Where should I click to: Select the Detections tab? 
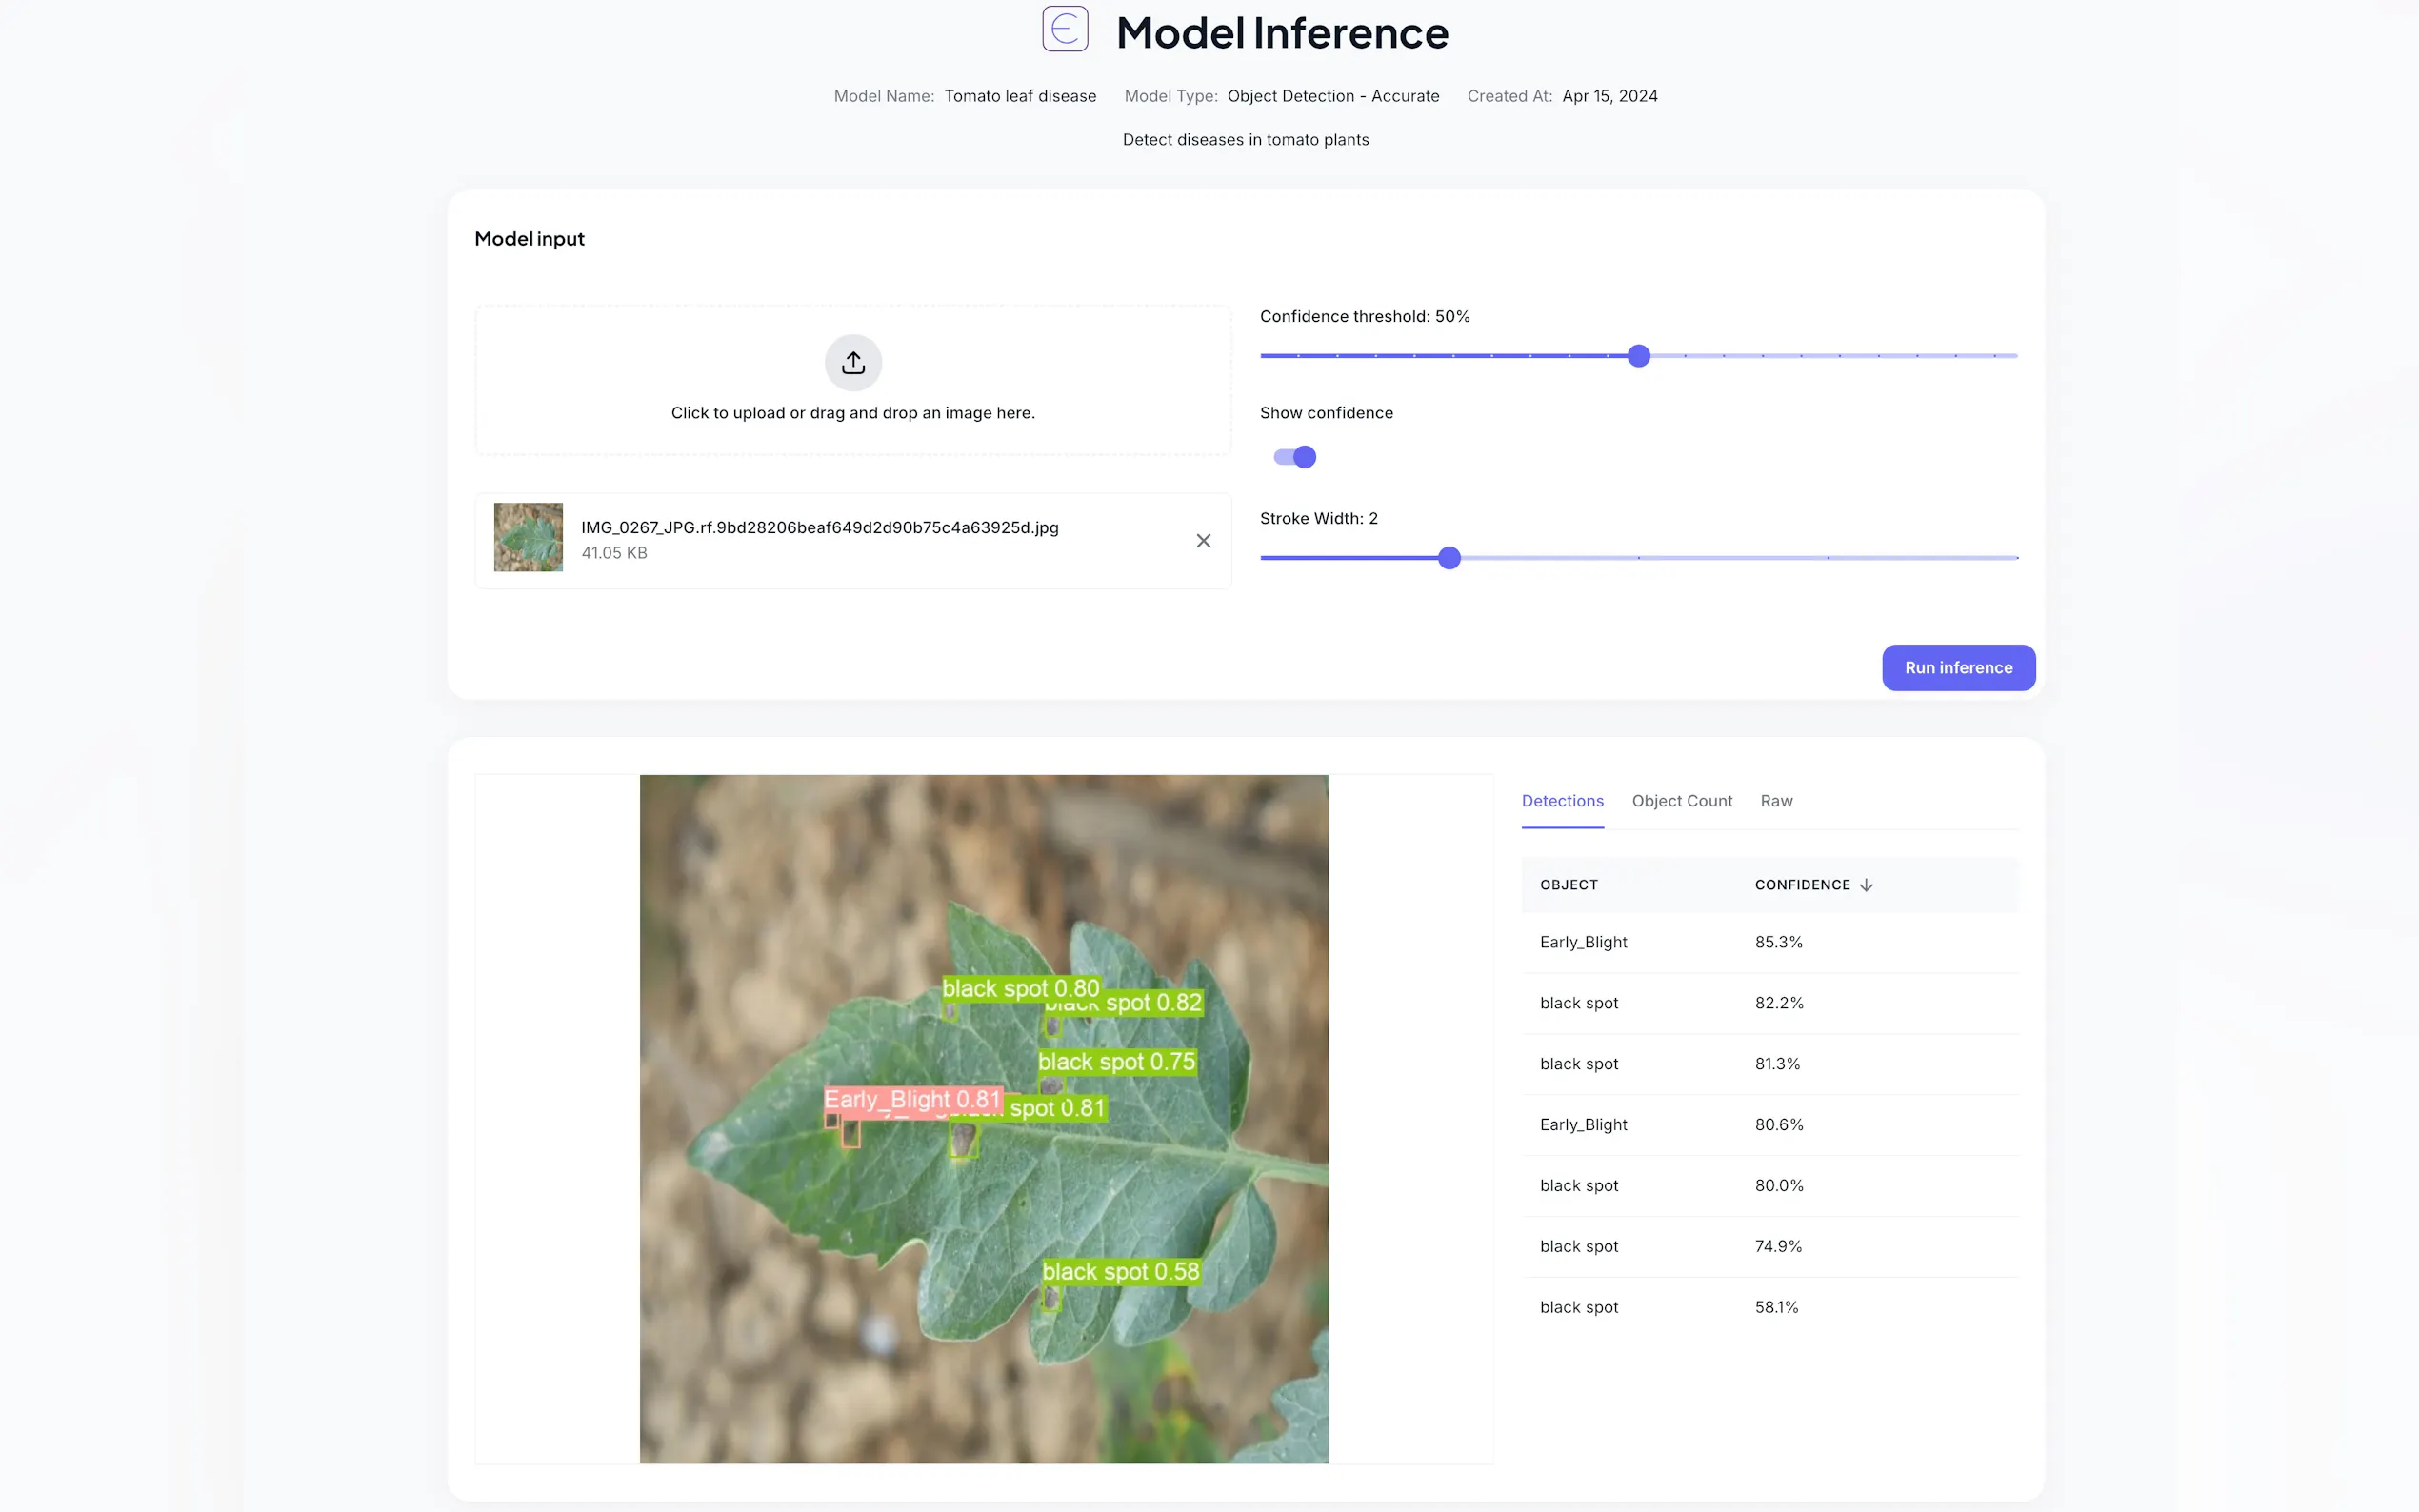pos(1562,801)
